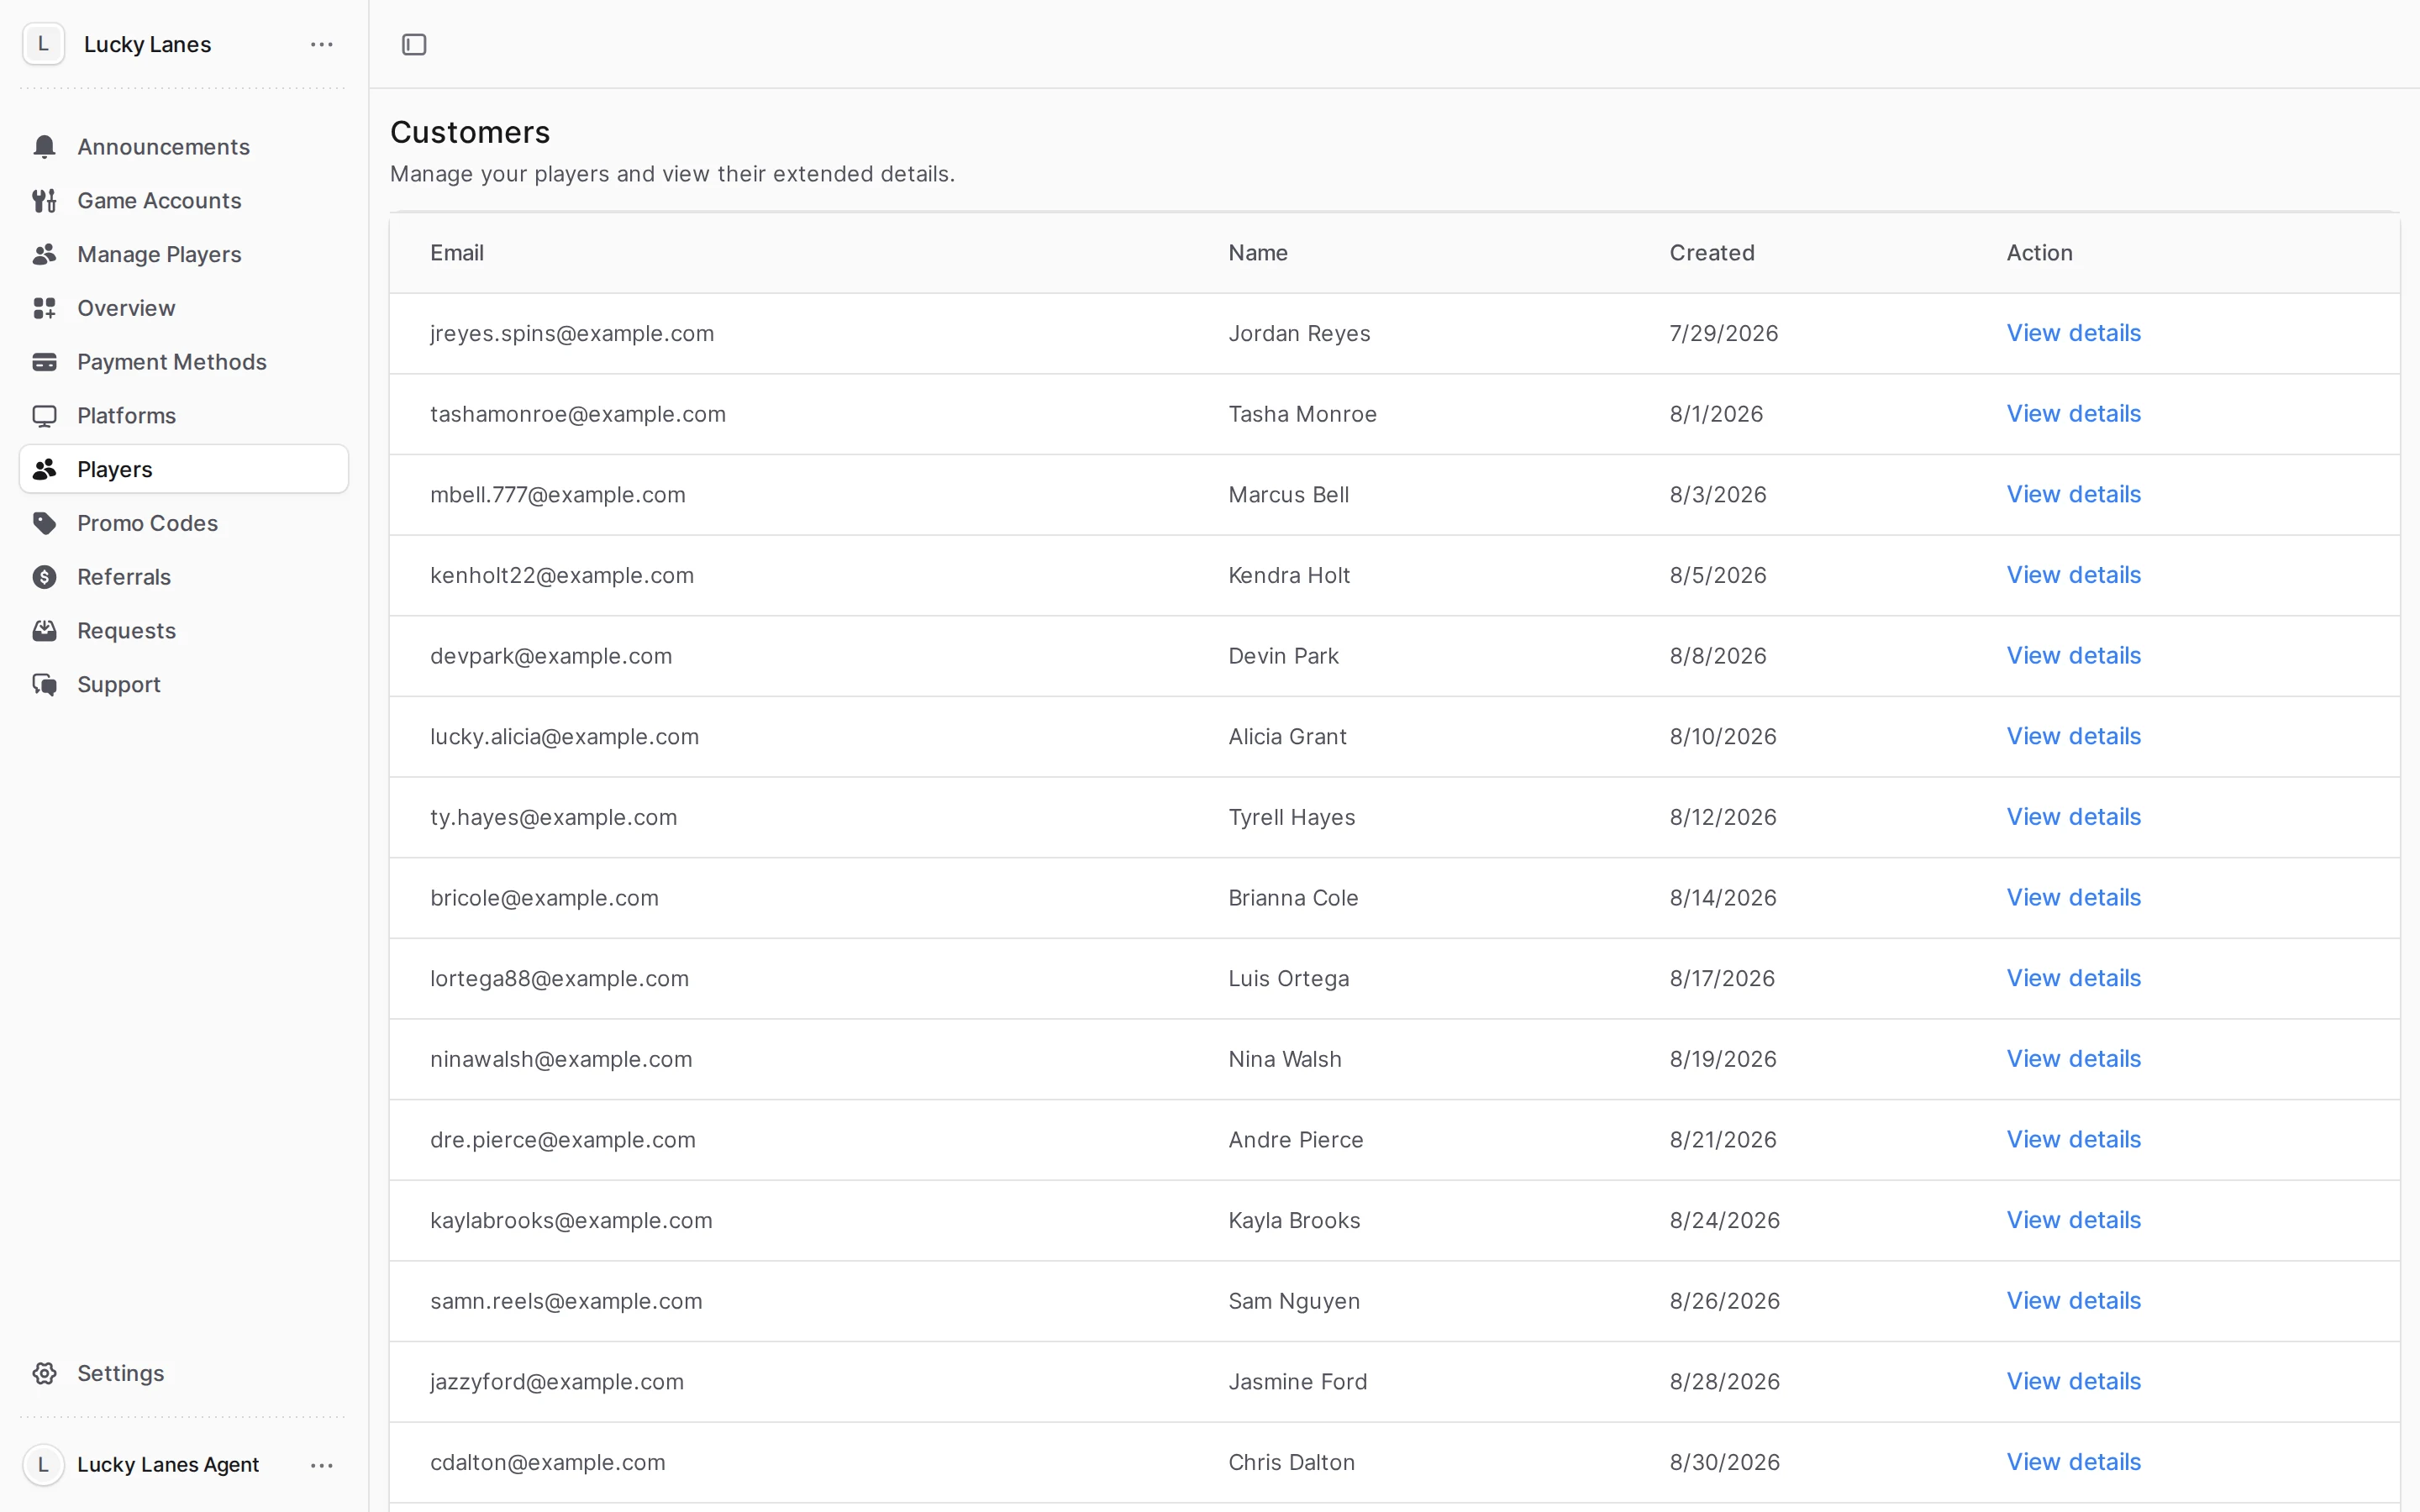Select email jreyes.spins@example.com
Image resolution: width=2420 pixels, height=1512 pixels.
(572, 334)
